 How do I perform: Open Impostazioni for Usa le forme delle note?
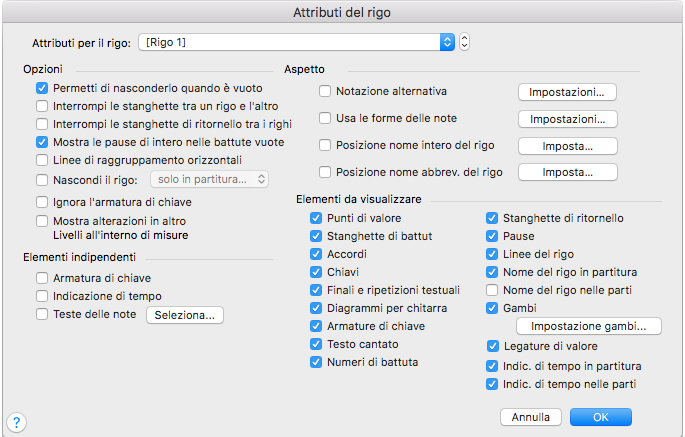(567, 119)
